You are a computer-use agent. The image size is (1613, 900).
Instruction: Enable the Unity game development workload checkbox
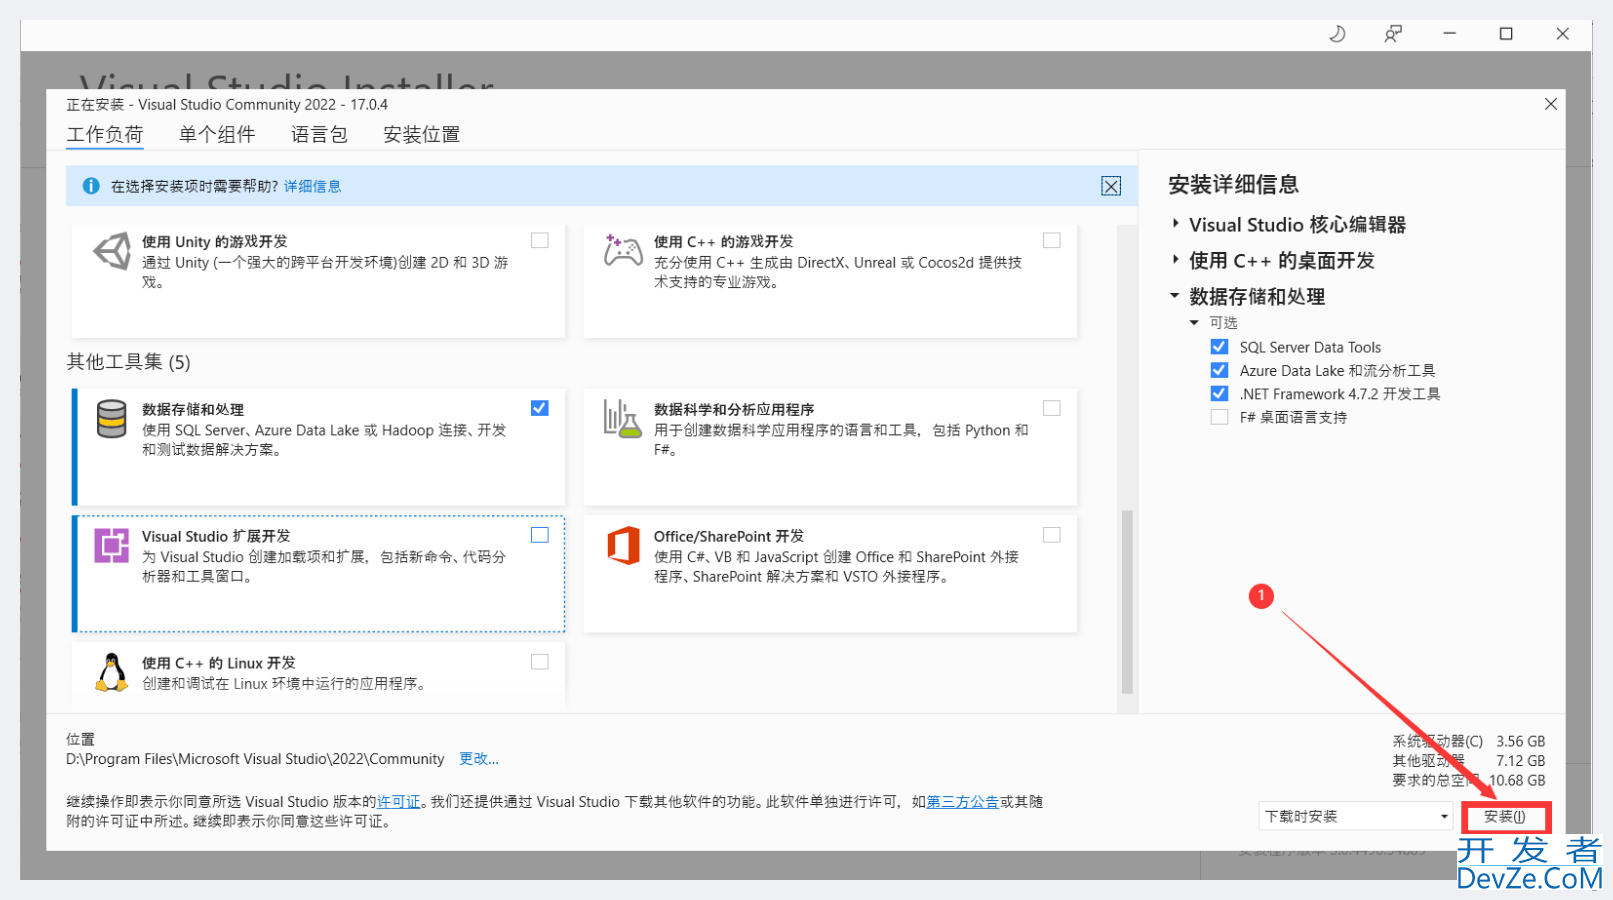540,240
